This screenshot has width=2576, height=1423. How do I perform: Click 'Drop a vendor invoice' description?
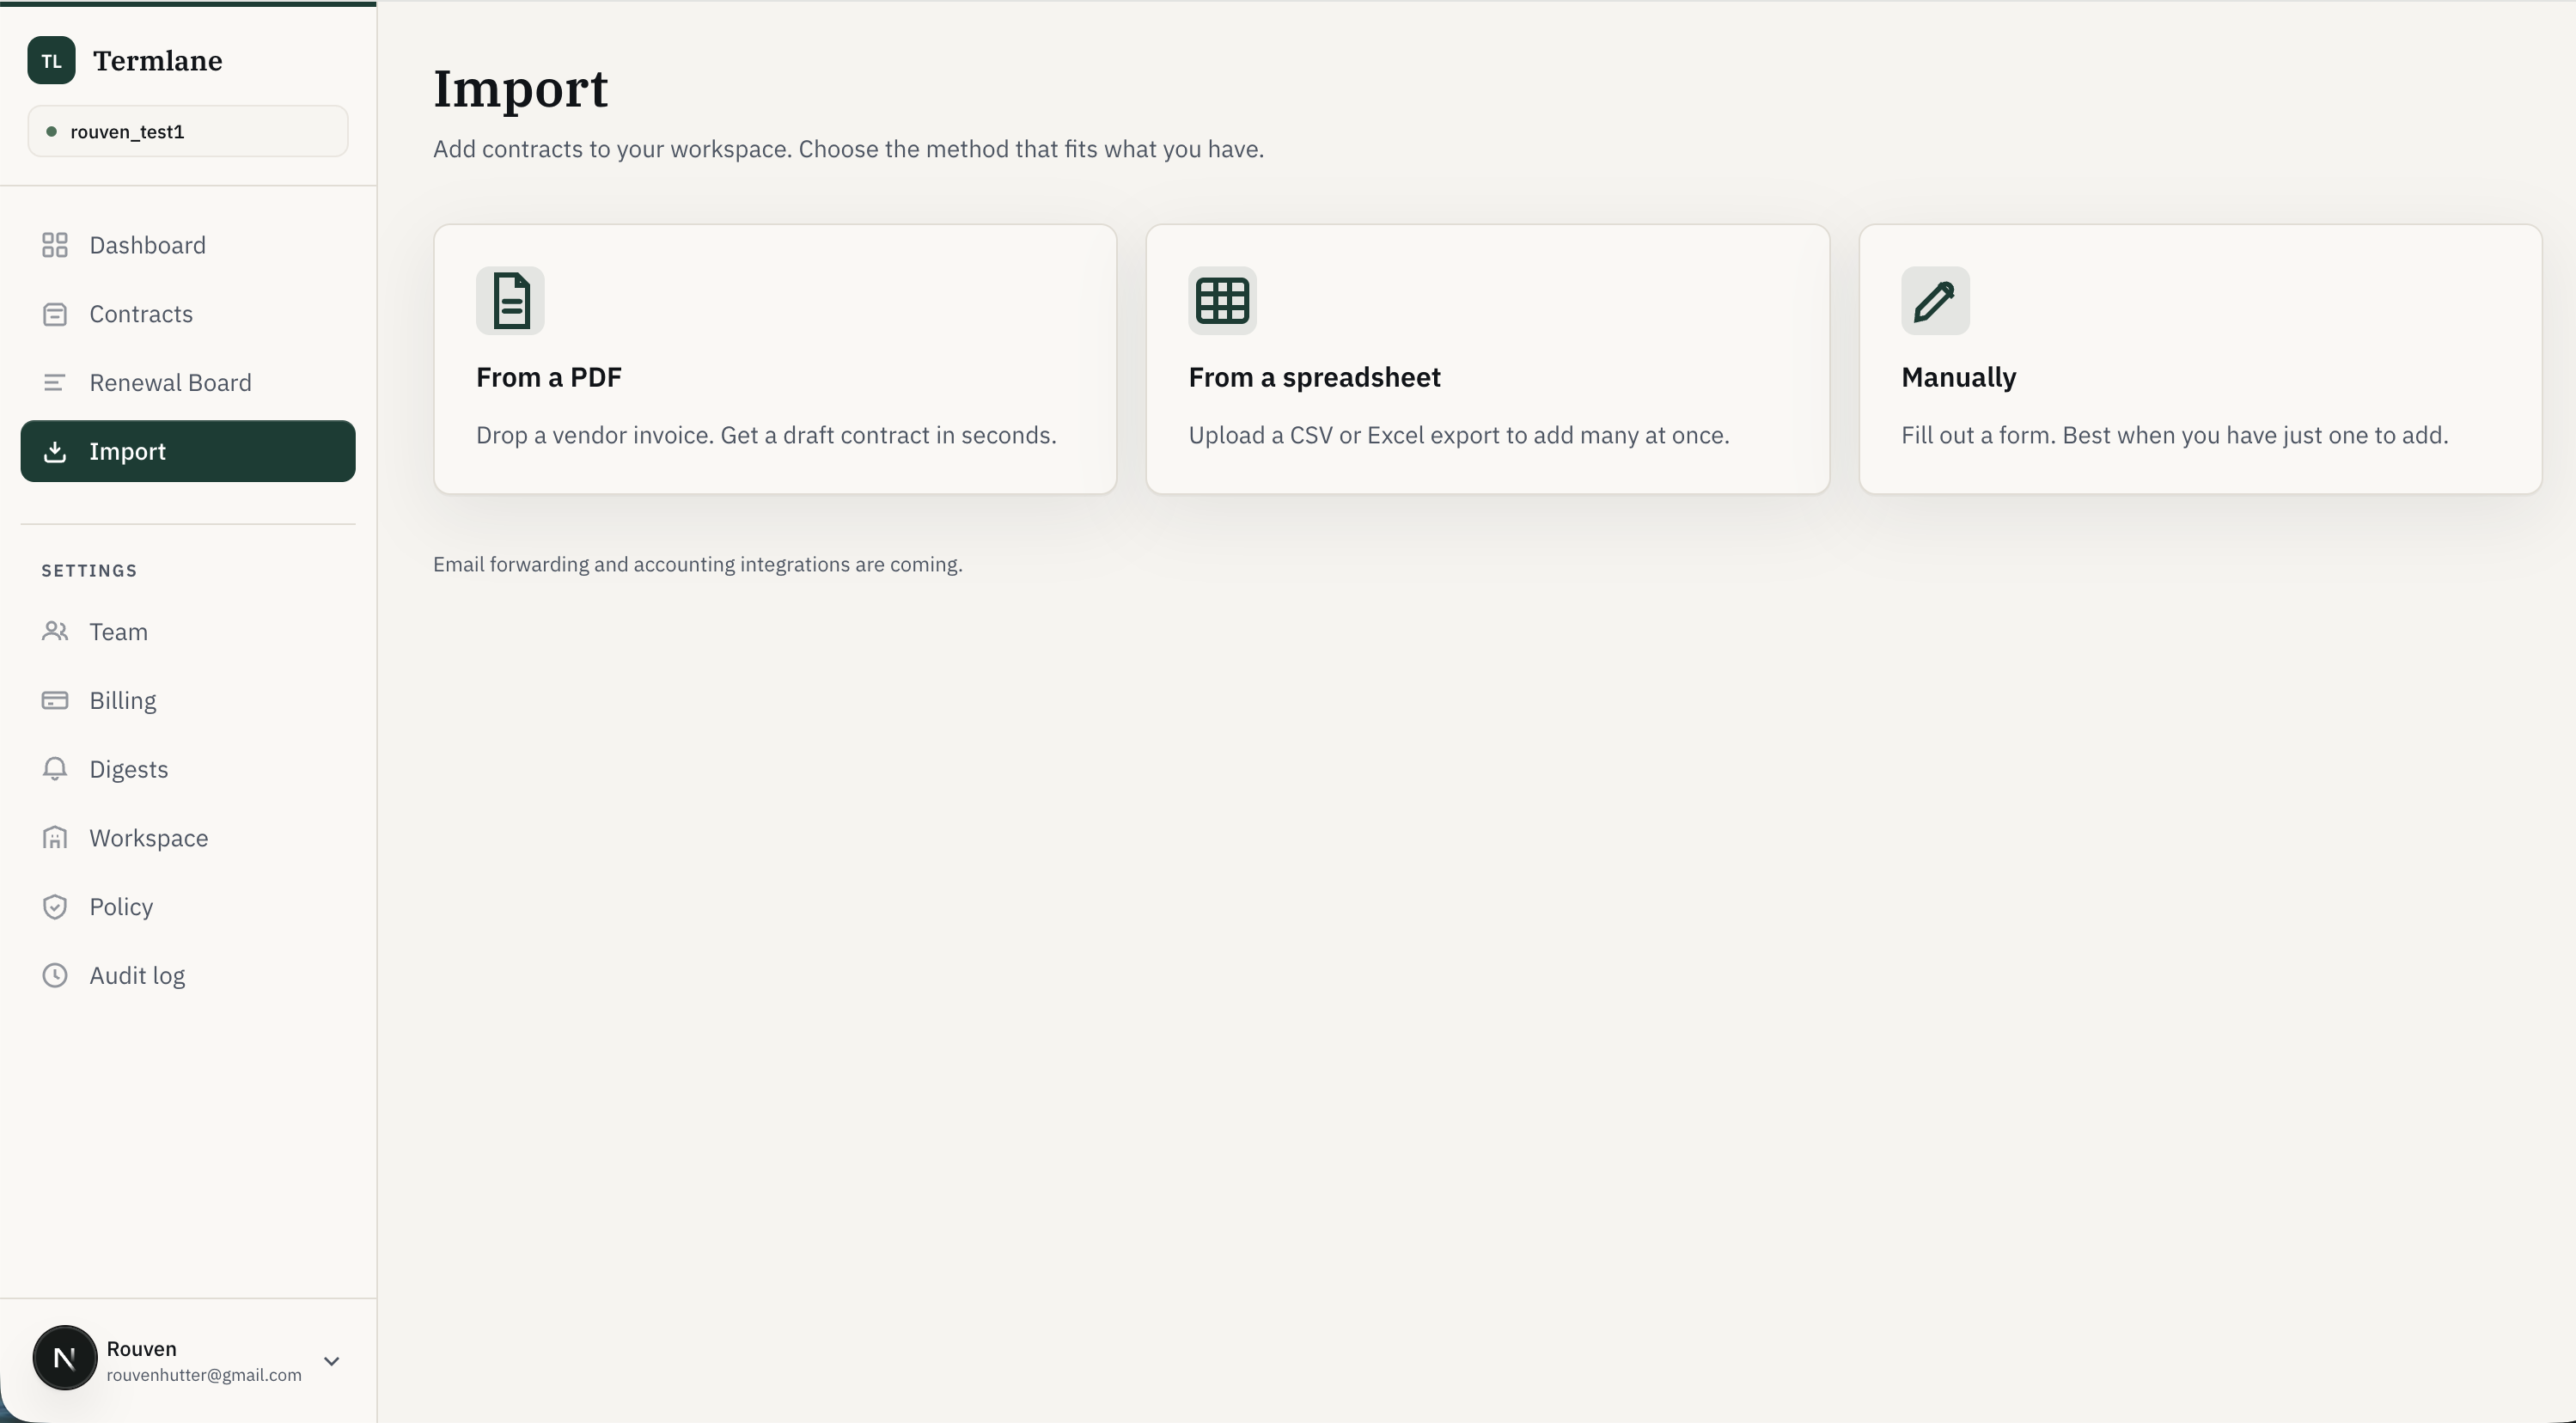(766, 435)
